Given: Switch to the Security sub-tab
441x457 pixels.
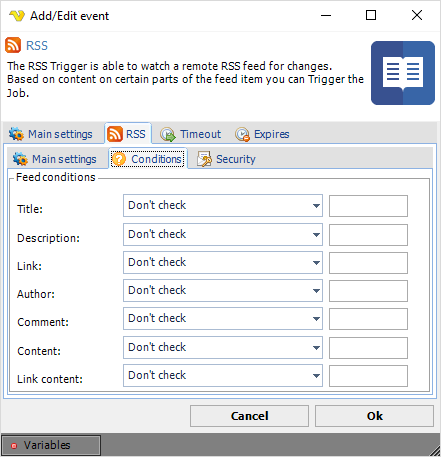Looking at the screenshot, I should [x=226, y=159].
